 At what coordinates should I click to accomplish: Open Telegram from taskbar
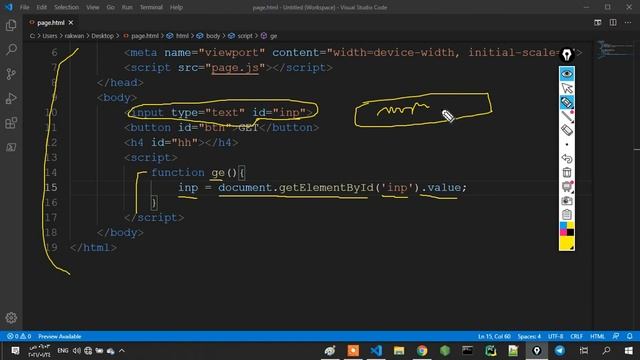click(x=560, y=351)
